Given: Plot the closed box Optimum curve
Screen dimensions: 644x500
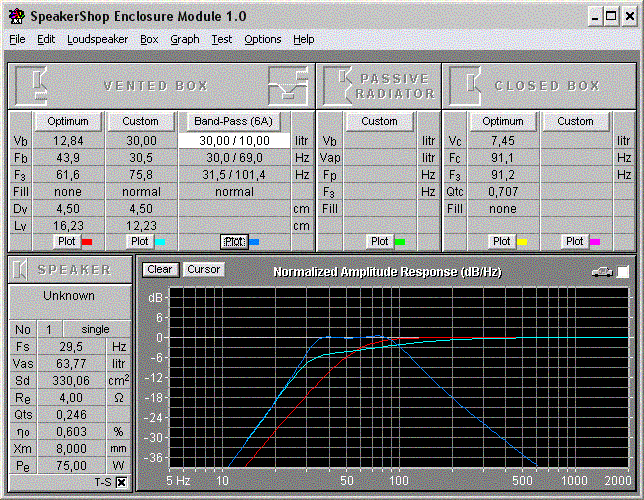Looking at the screenshot, I should coord(501,241).
